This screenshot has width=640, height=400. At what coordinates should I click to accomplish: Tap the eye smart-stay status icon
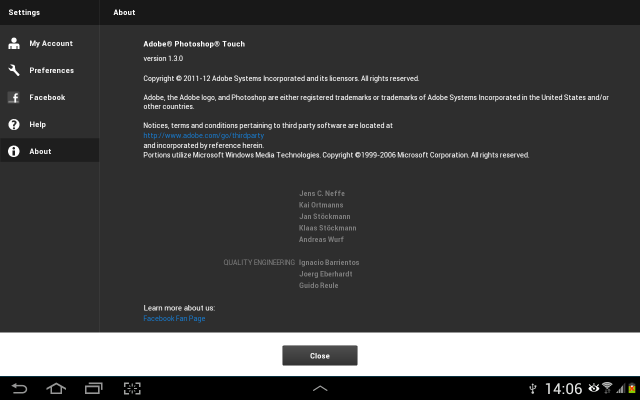pyautogui.click(x=593, y=387)
